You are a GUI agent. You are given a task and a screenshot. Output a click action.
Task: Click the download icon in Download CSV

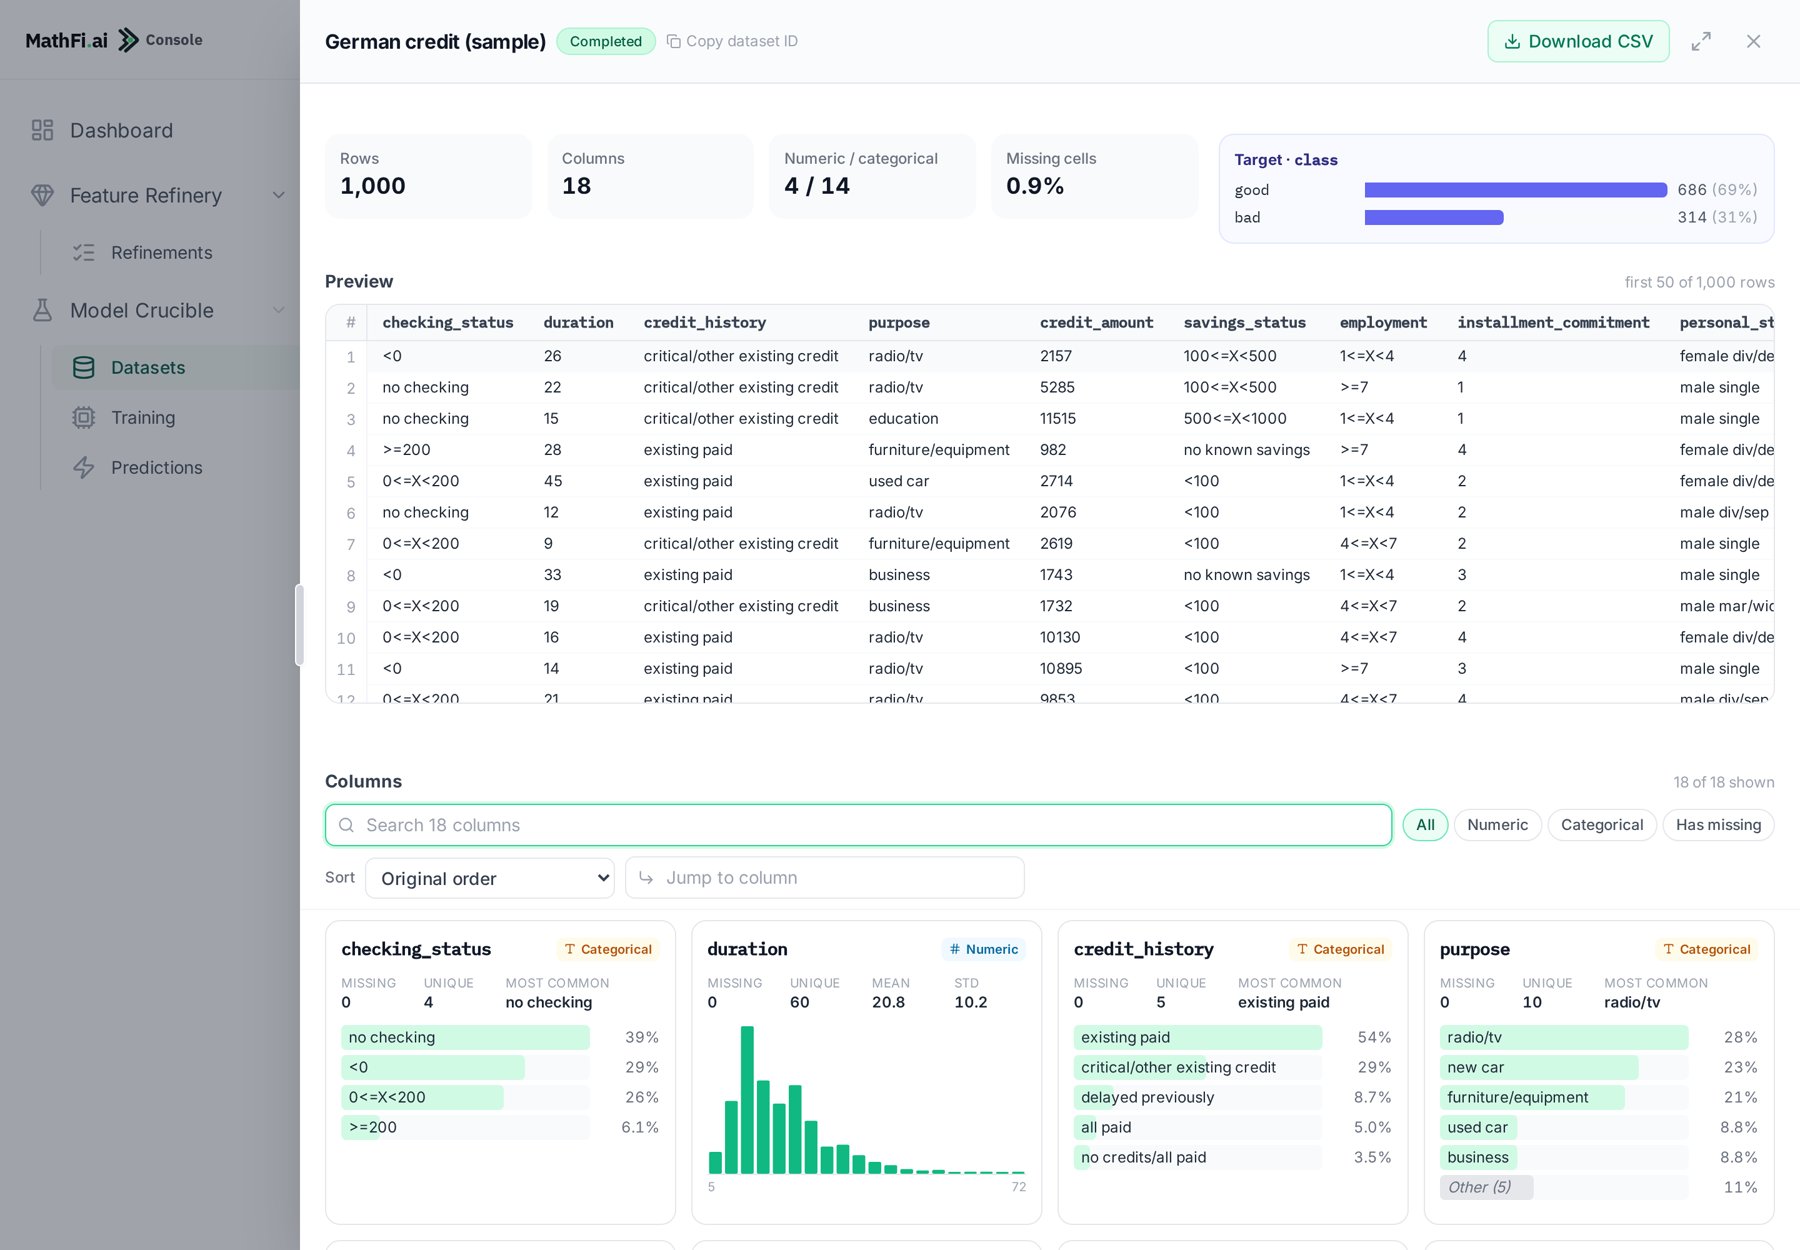coord(1512,41)
